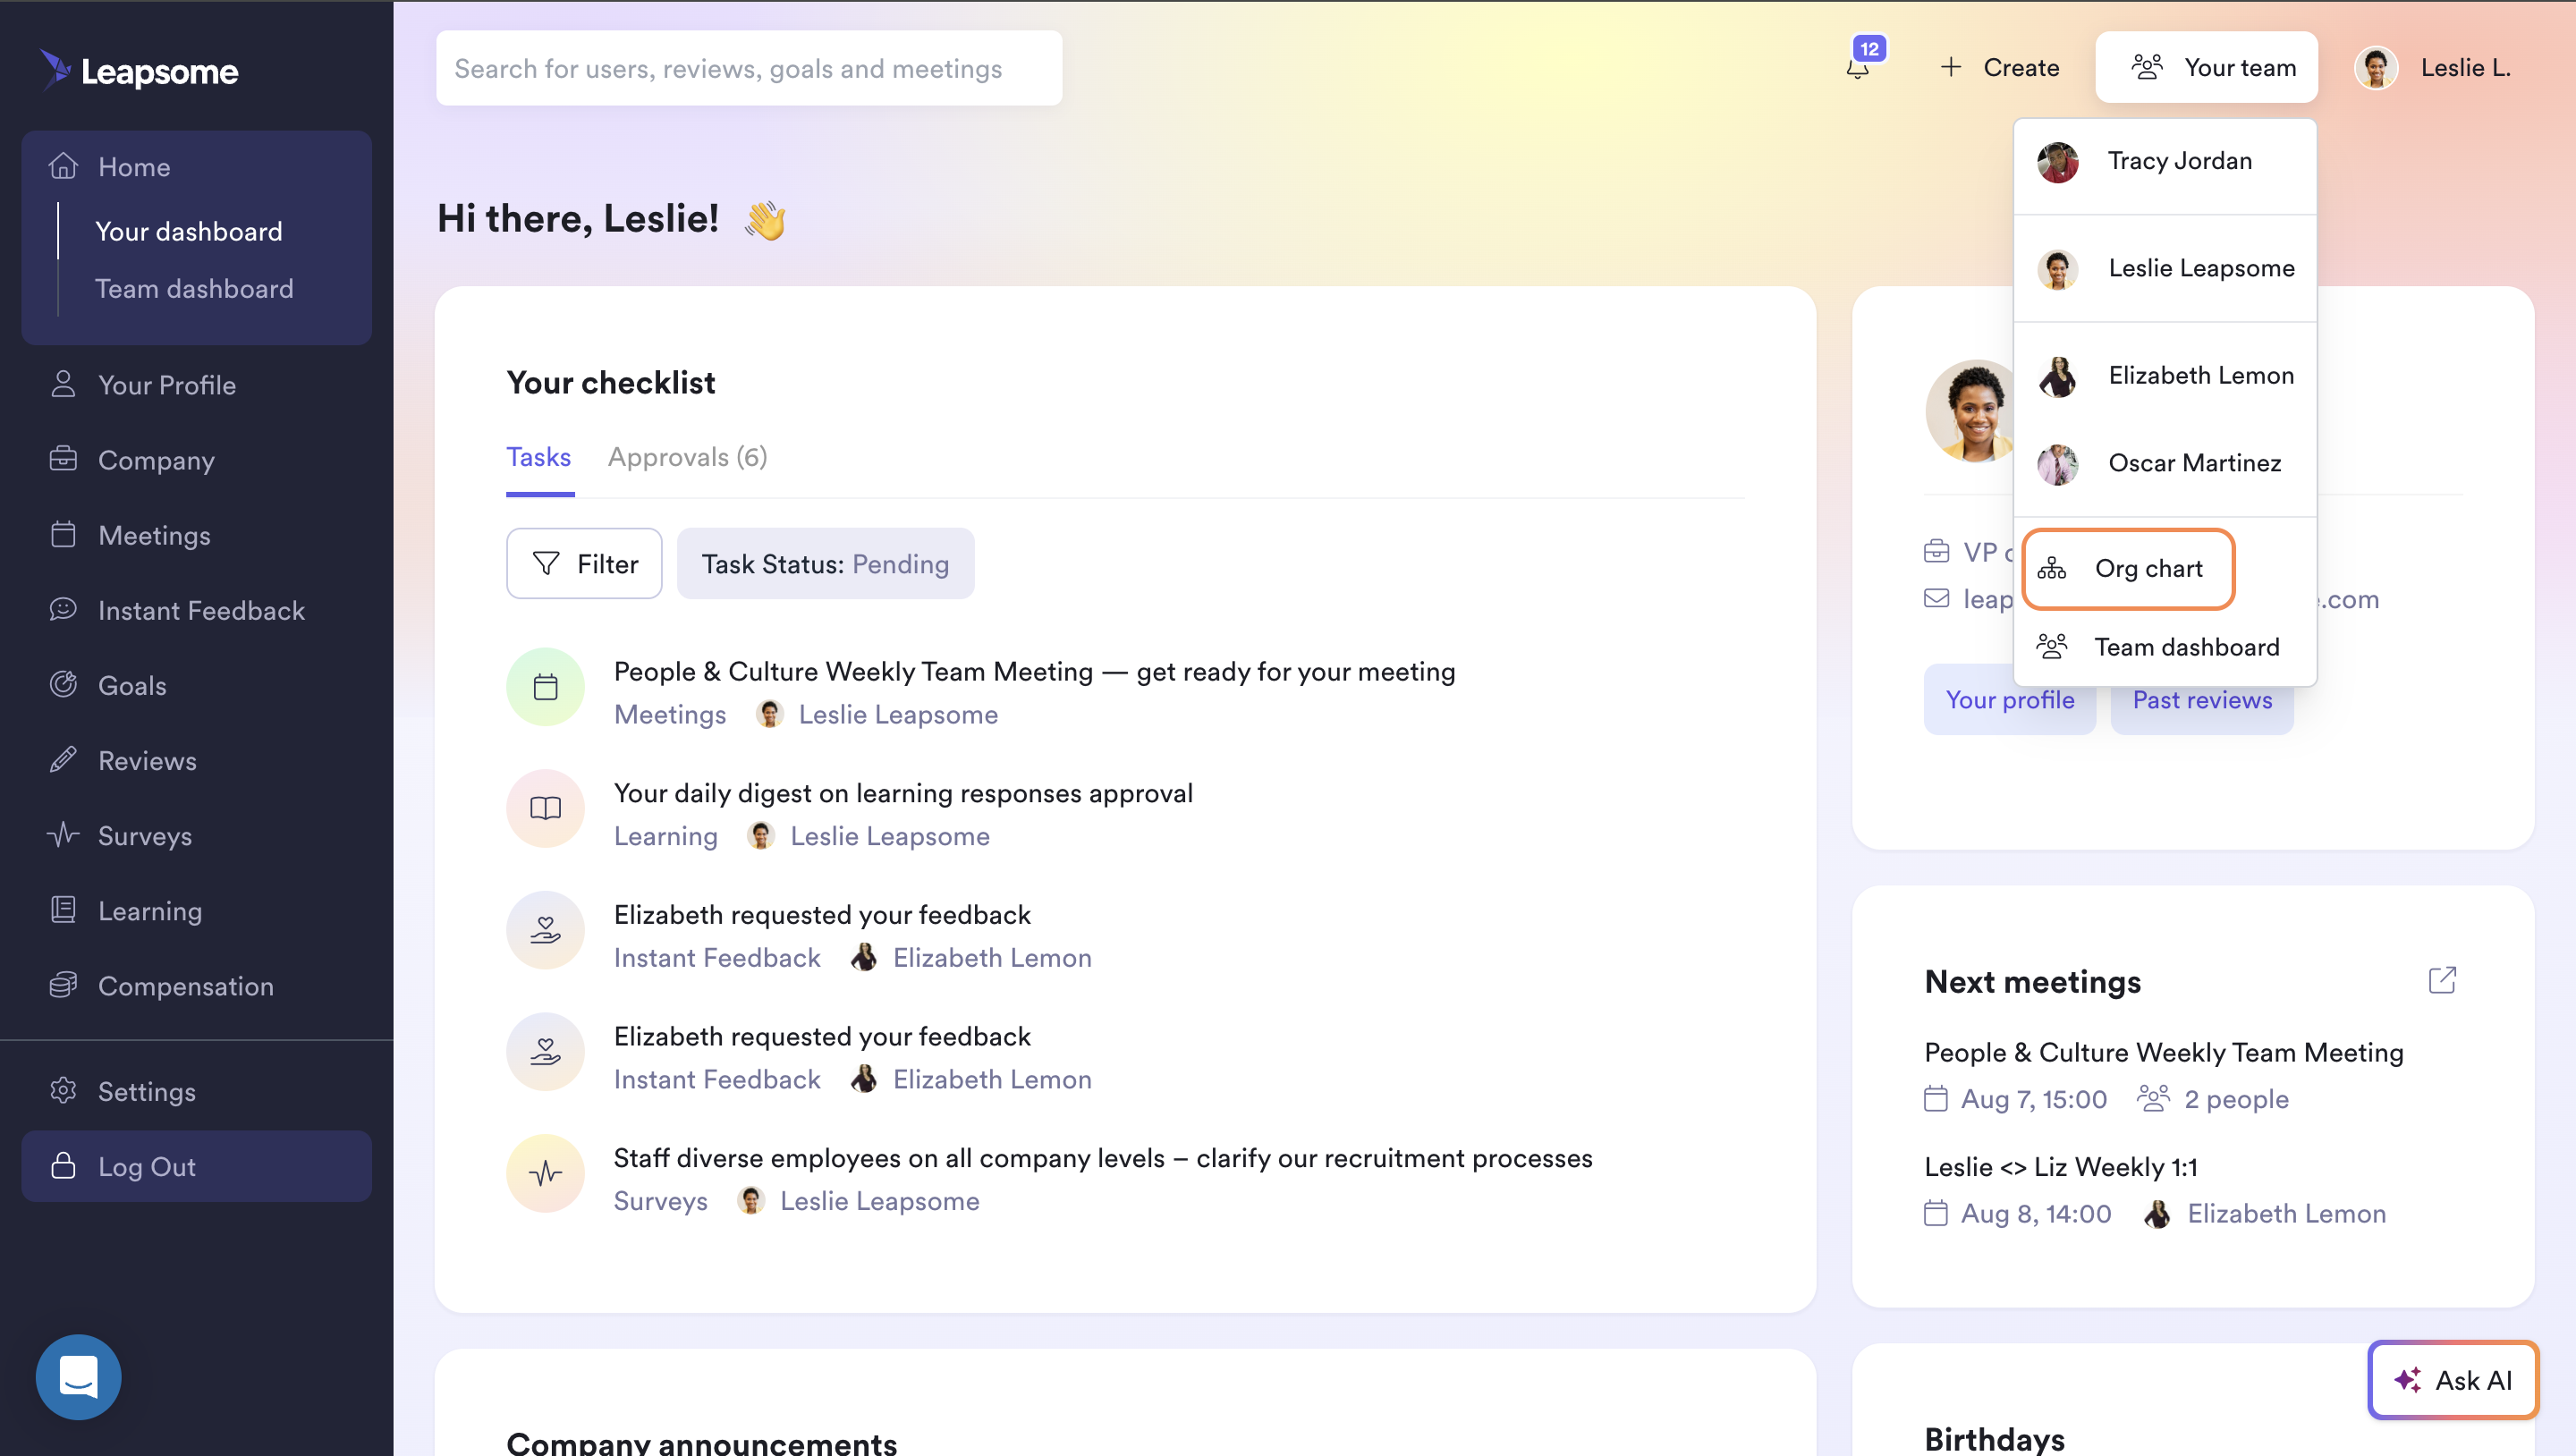The height and width of the screenshot is (1456, 2576).
Task: Click the pulse icon beside the Staff diverse employees task
Action: [545, 1173]
